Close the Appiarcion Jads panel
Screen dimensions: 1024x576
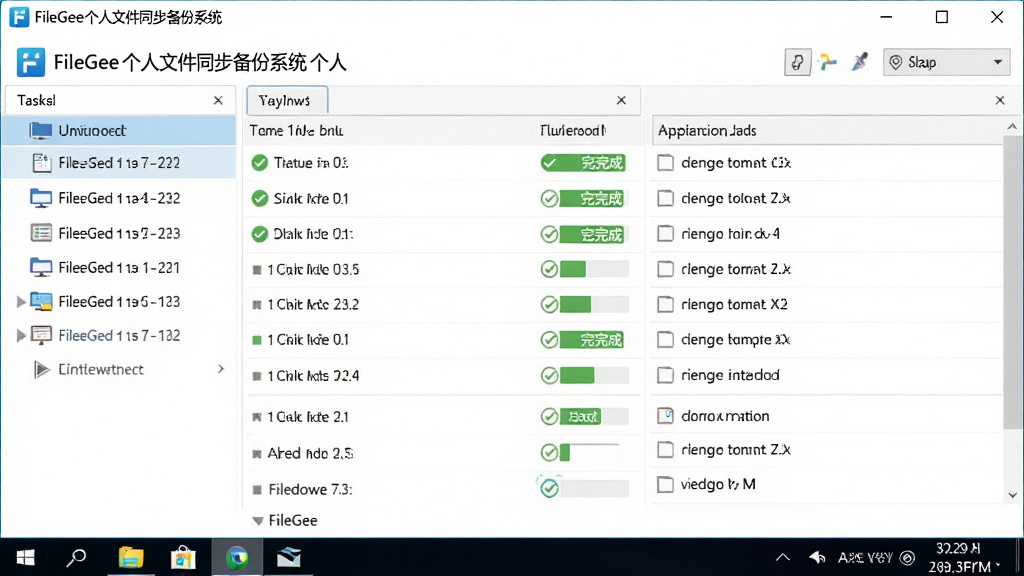pyautogui.click(x=1000, y=101)
